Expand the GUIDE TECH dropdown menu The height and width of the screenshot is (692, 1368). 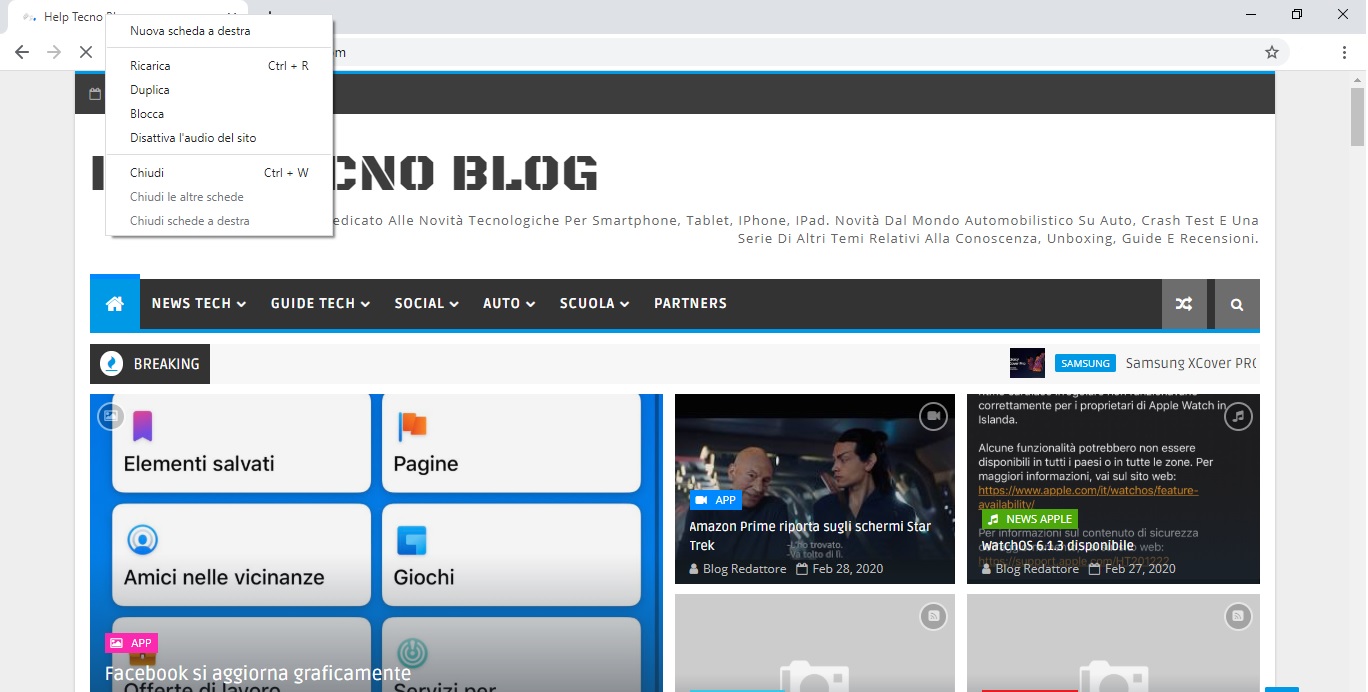coord(320,304)
